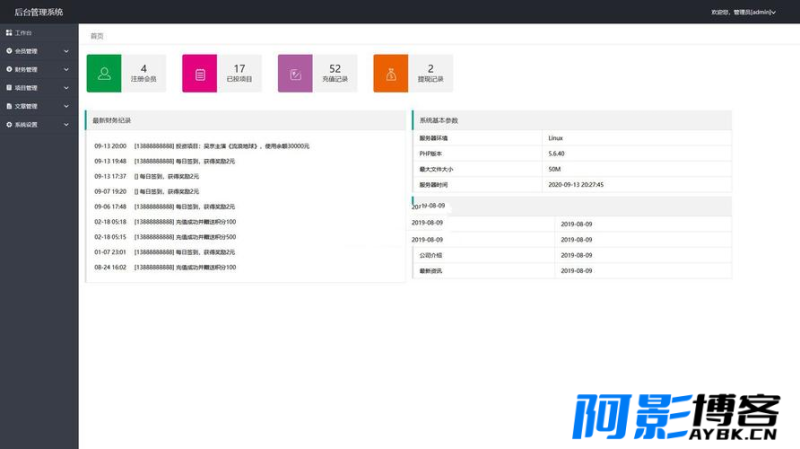Click the 项目管理 sidebar icon
800x449 pixels.
click(x=9, y=88)
